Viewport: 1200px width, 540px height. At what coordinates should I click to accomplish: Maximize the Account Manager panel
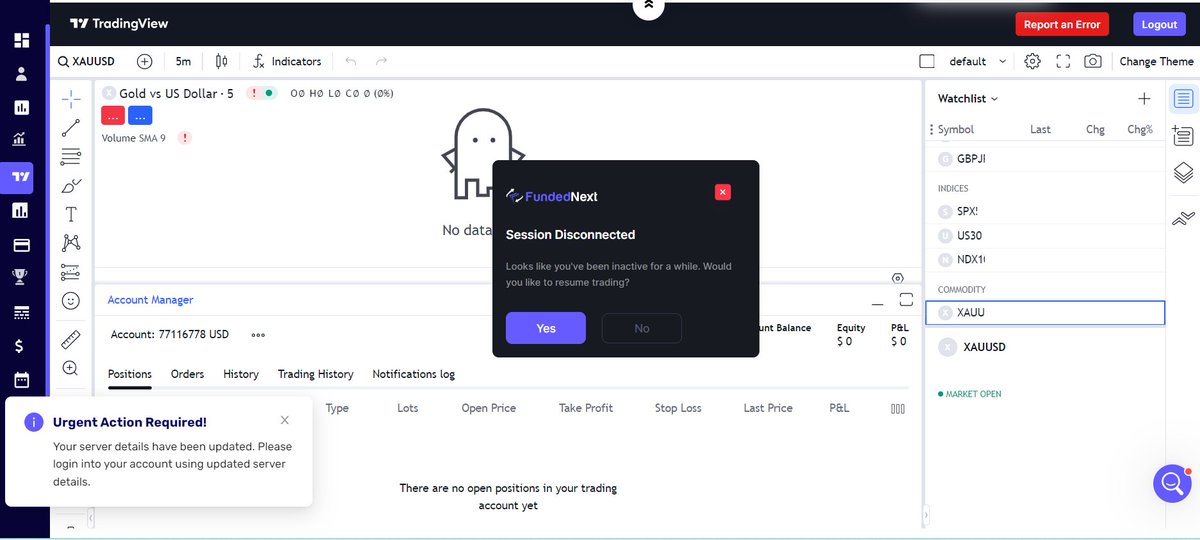point(906,299)
